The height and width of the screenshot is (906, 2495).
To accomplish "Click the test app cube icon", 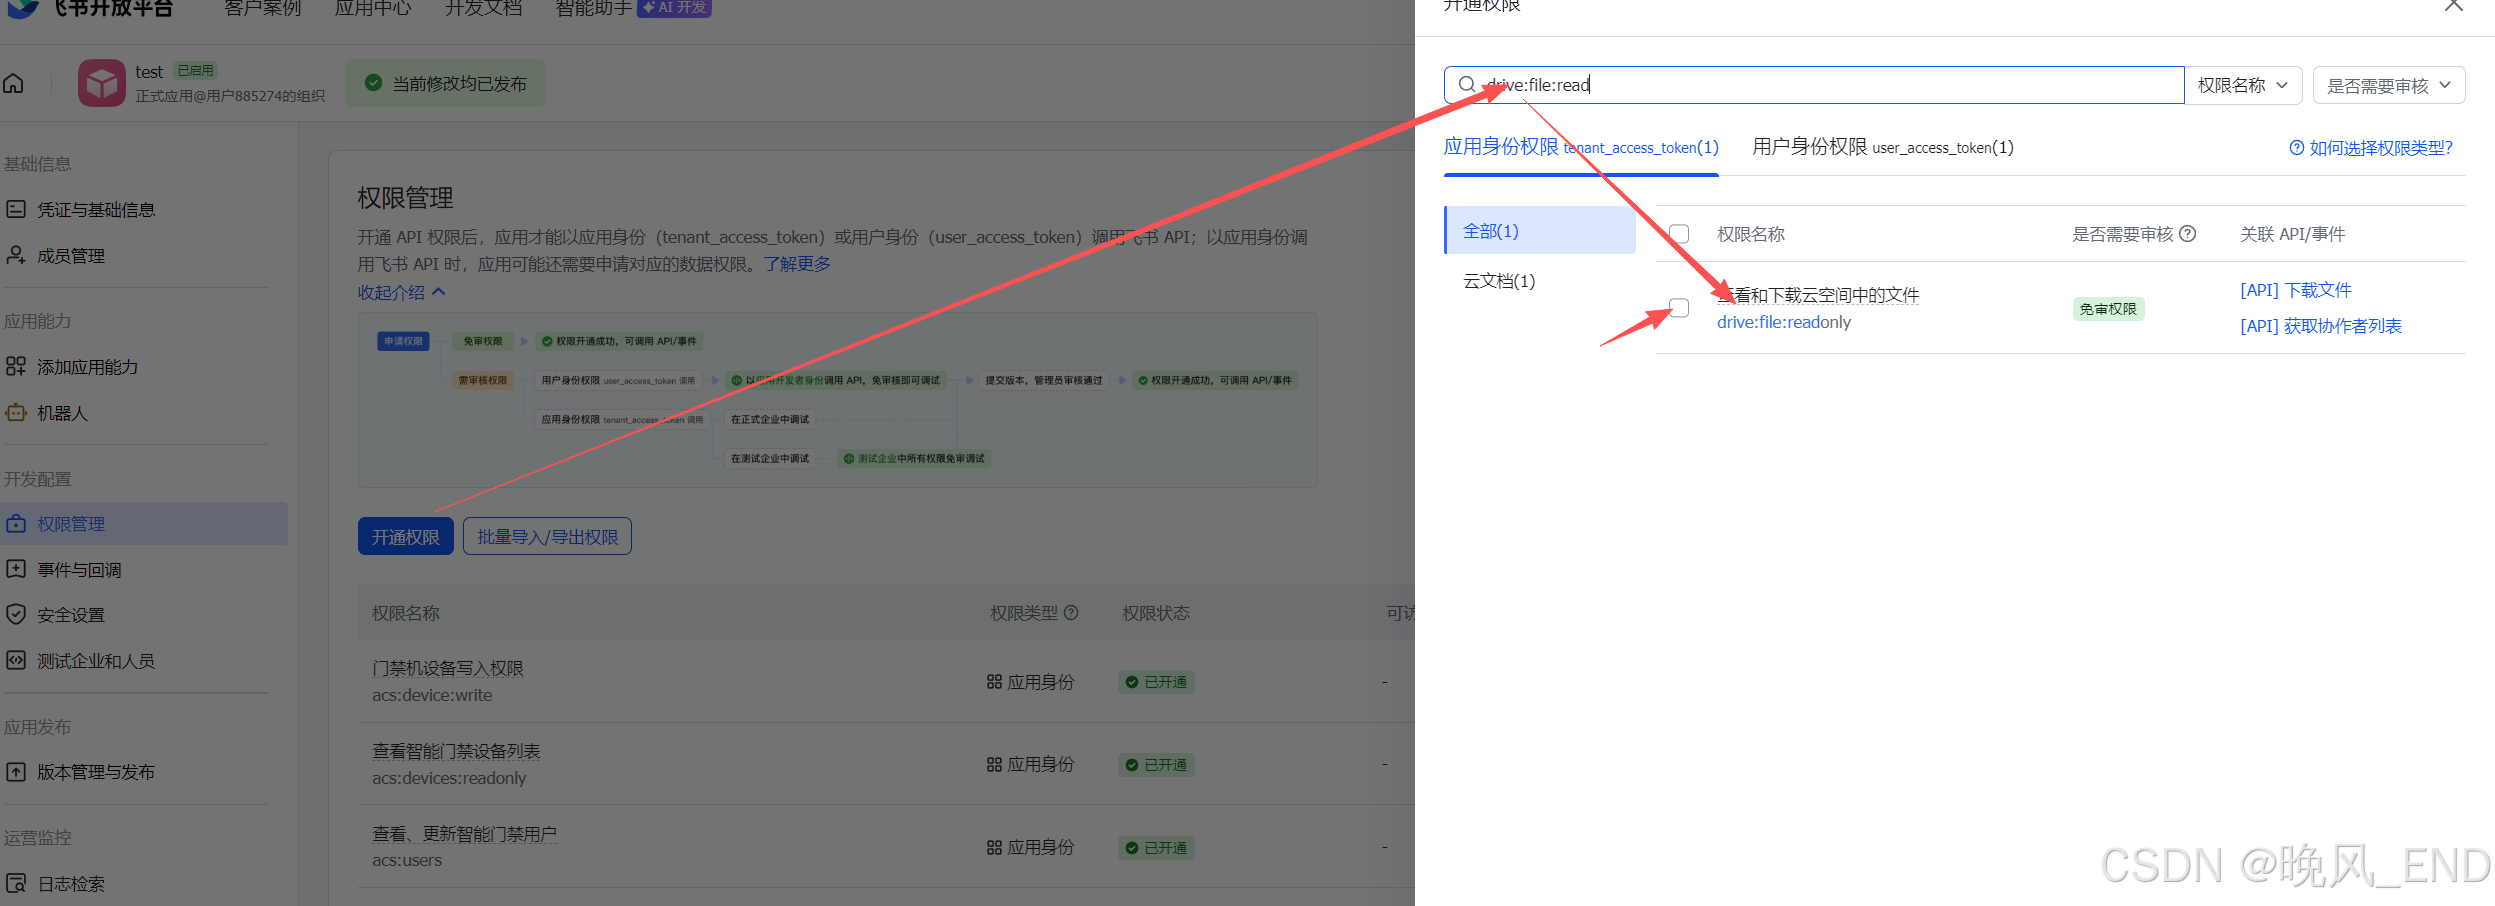I will (x=102, y=84).
